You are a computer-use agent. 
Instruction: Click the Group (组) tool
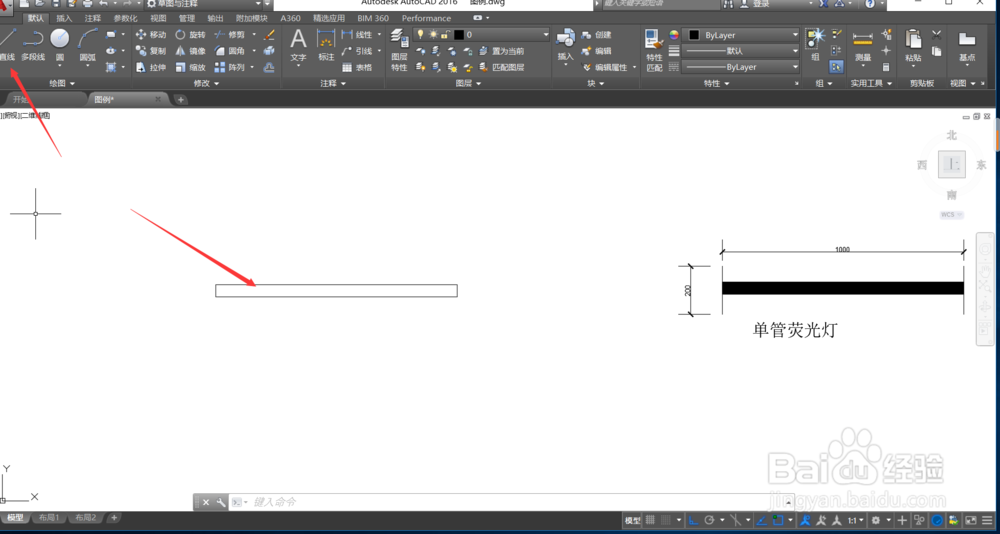click(x=815, y=45)
